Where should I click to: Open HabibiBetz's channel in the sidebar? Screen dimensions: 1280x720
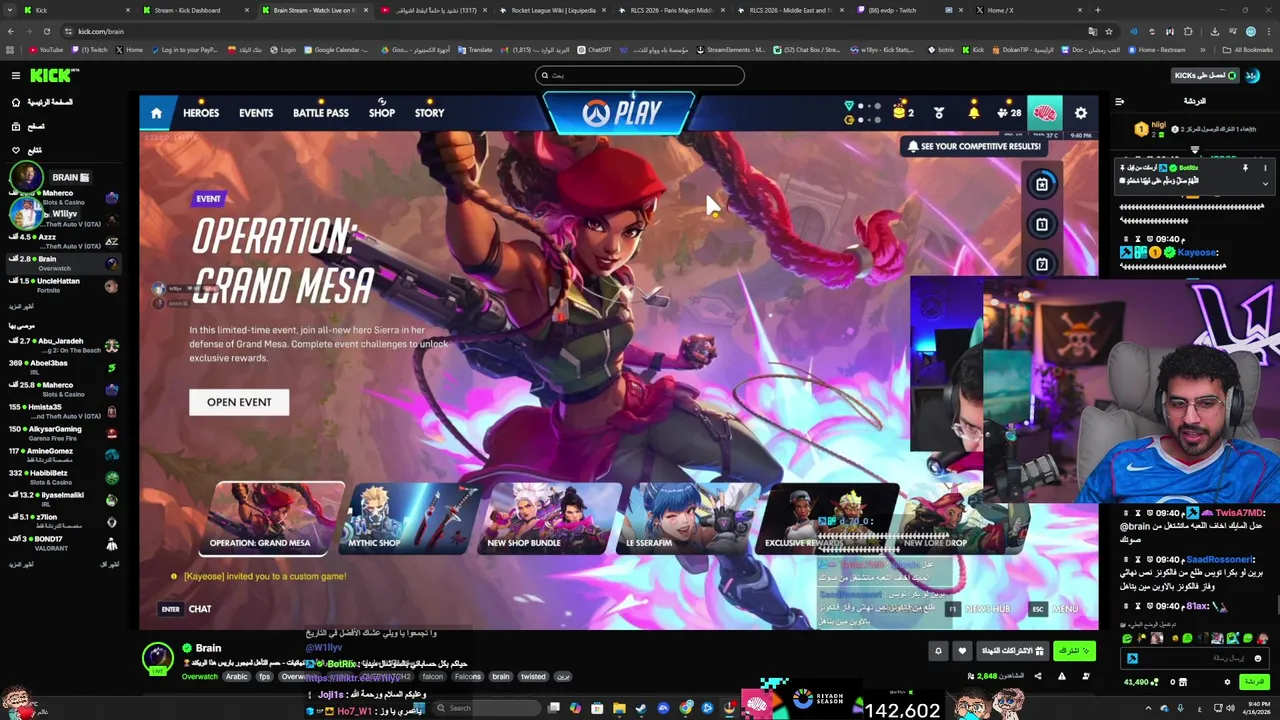point(63,477)
